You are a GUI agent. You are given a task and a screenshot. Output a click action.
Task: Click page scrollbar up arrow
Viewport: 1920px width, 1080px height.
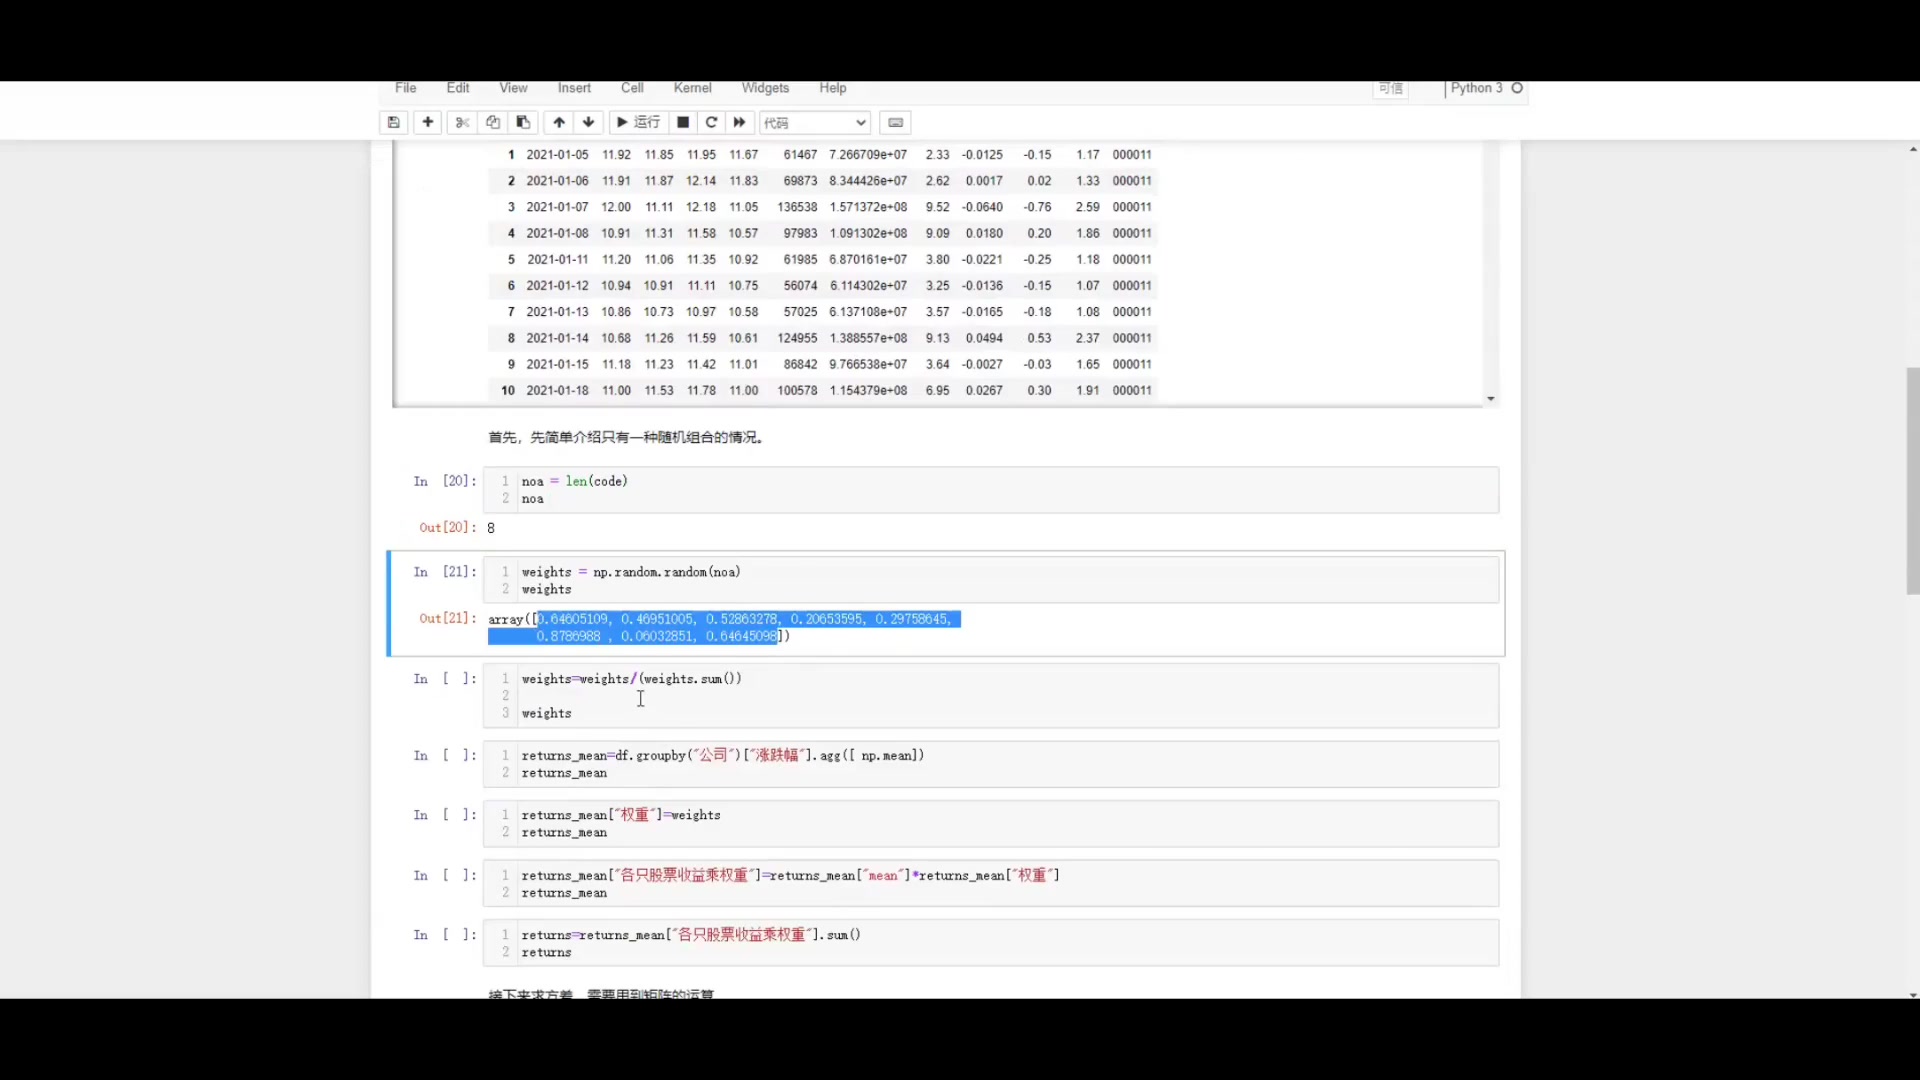(x=1912, y=149)
